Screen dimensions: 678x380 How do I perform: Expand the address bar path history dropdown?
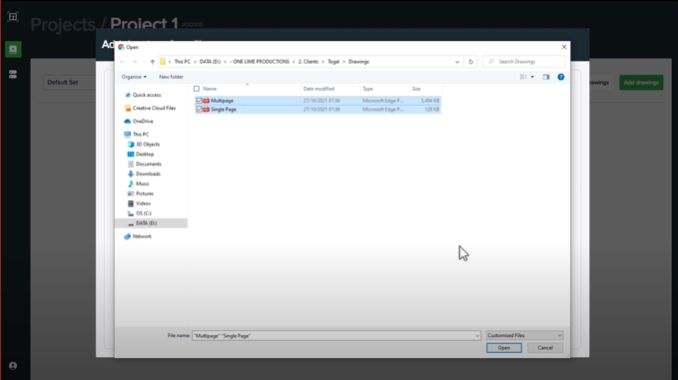coord(457,62)
